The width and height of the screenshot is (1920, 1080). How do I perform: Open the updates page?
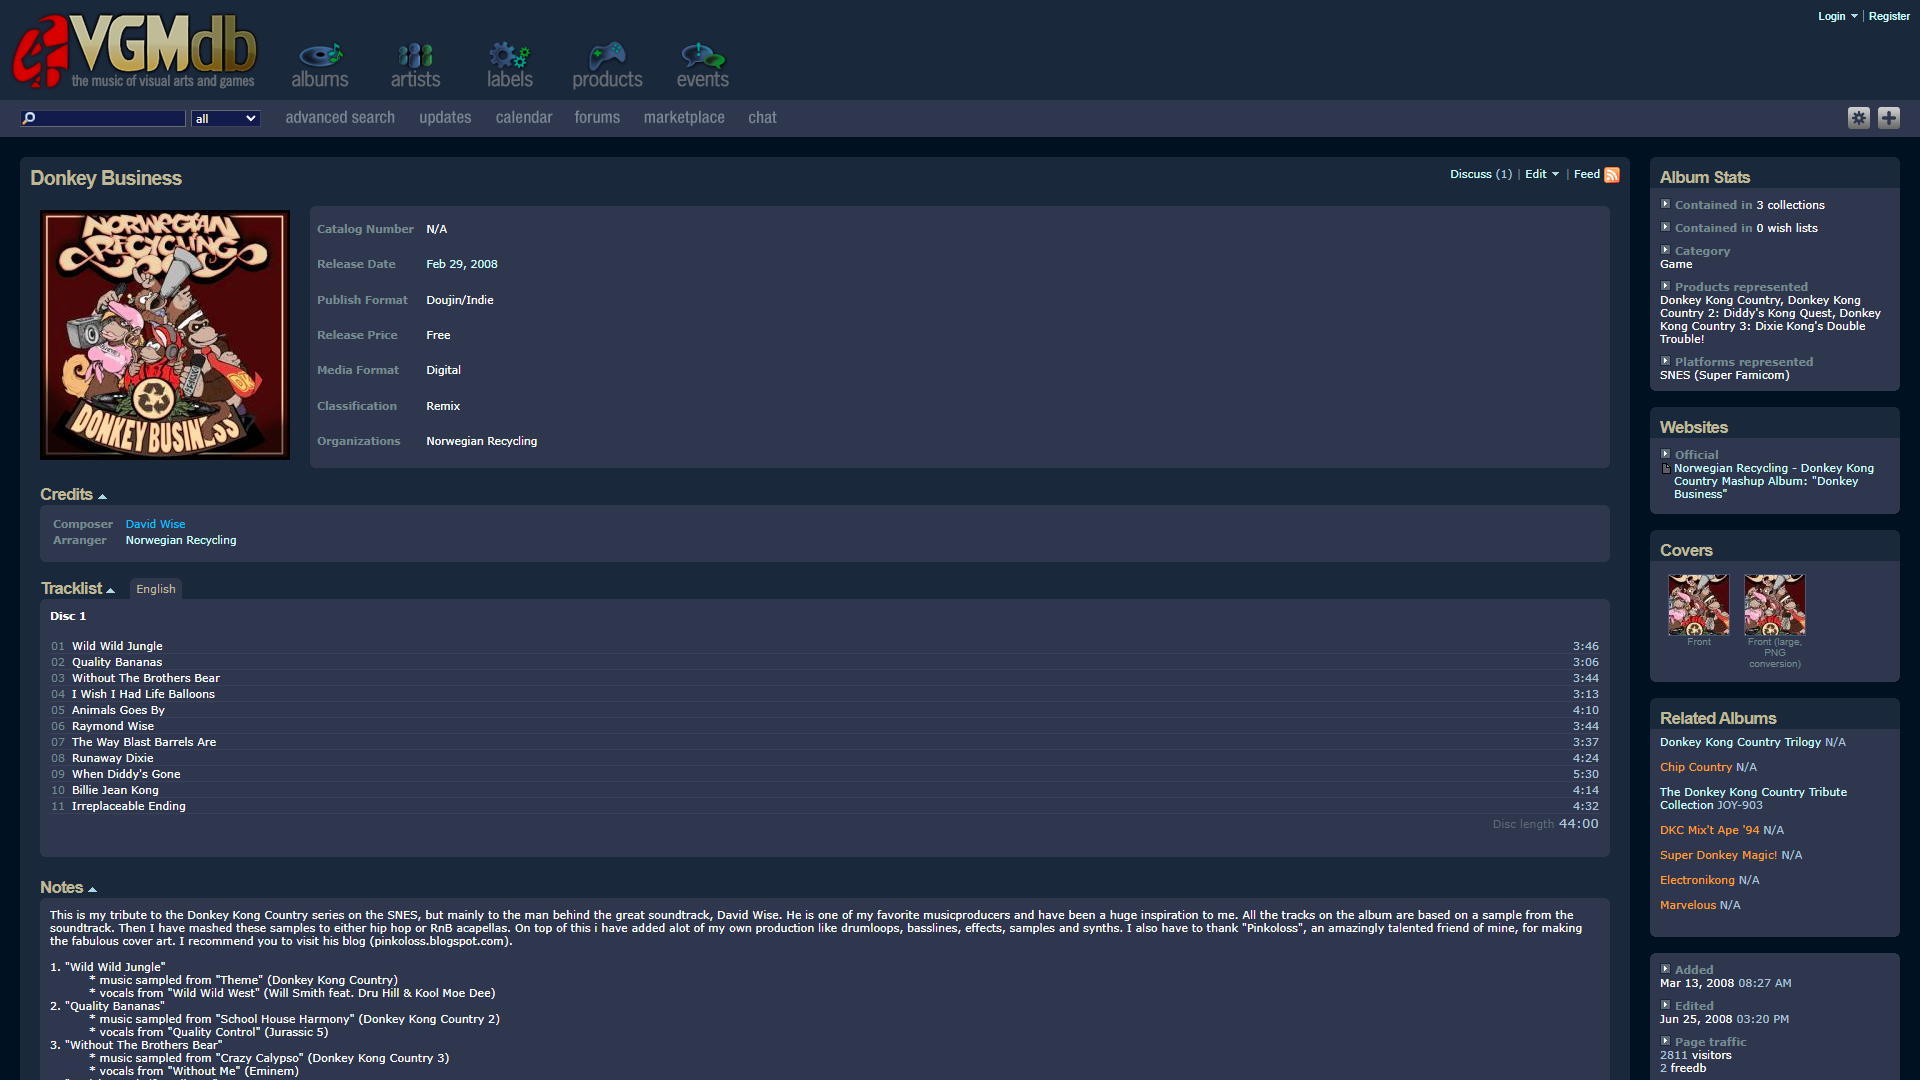[445, 118]
